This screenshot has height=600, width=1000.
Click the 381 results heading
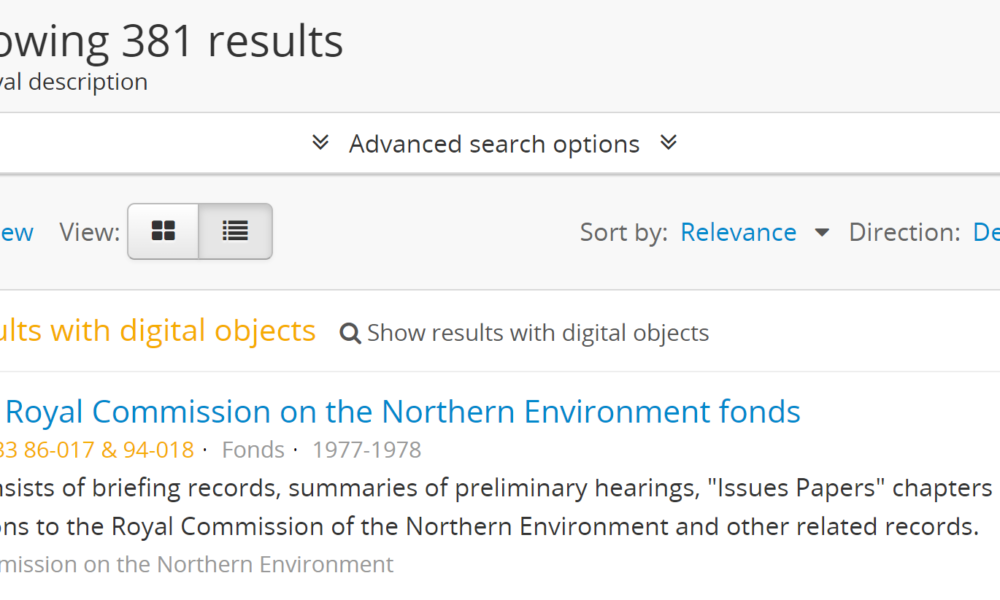pos(170,42)
